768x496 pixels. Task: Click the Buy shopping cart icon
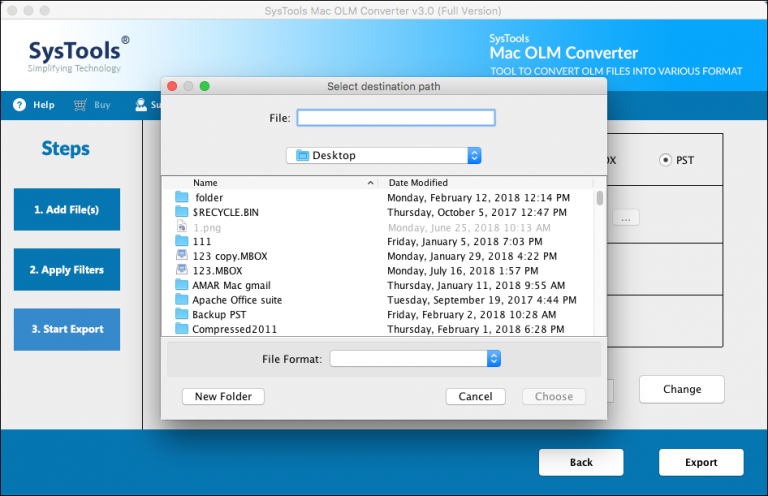click(80, 105)
